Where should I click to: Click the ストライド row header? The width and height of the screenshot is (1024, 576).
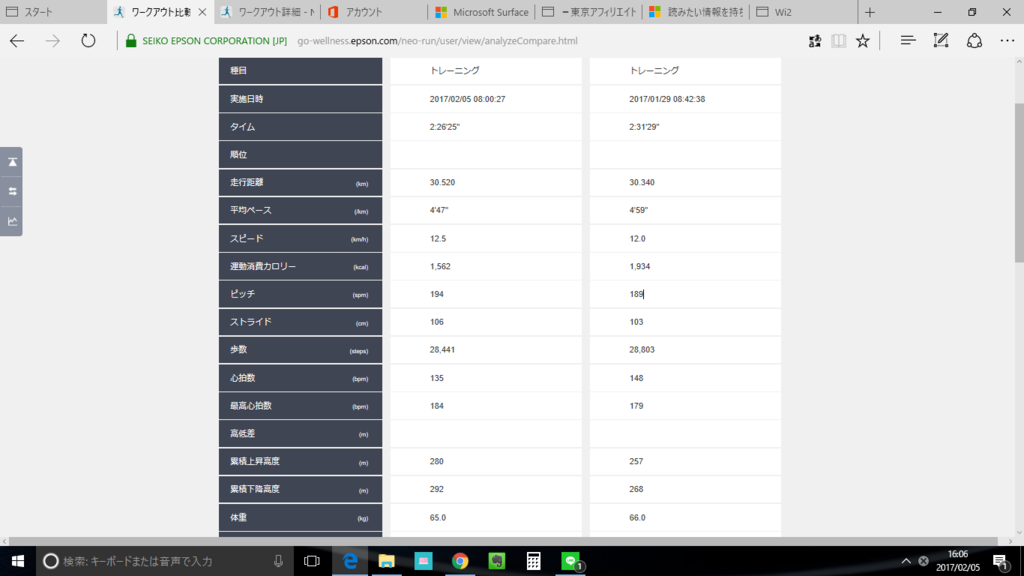pos(300,322)
